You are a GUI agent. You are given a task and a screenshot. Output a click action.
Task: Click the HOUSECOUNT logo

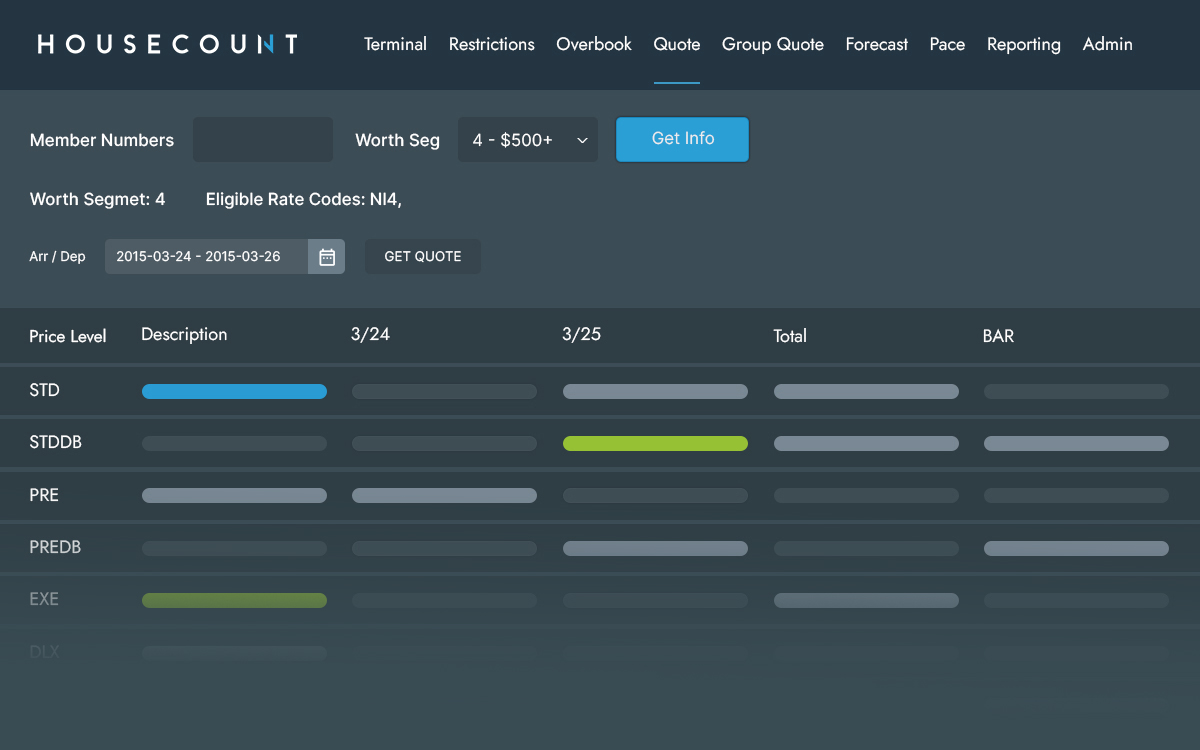coord(167,44)
